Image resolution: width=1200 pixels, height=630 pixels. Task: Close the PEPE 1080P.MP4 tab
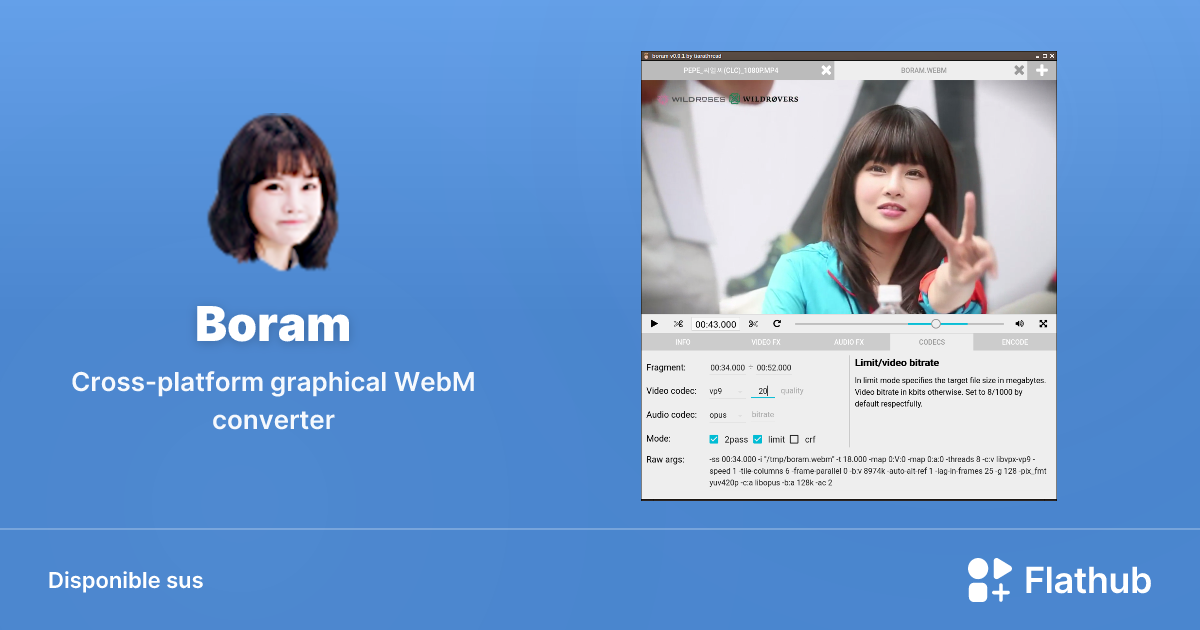pyautogui.click(x=826, y=71)
